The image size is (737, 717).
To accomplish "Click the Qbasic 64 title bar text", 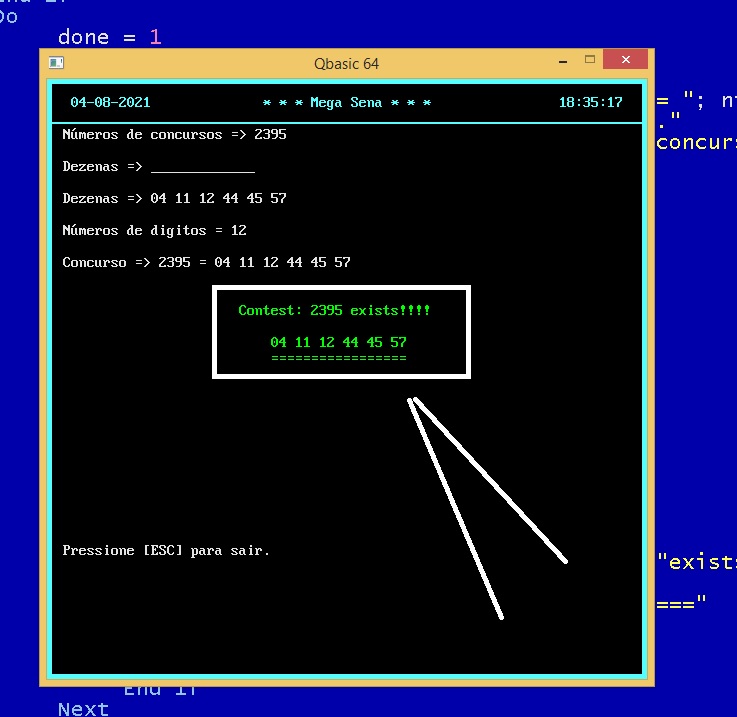I will click(346, 63).
